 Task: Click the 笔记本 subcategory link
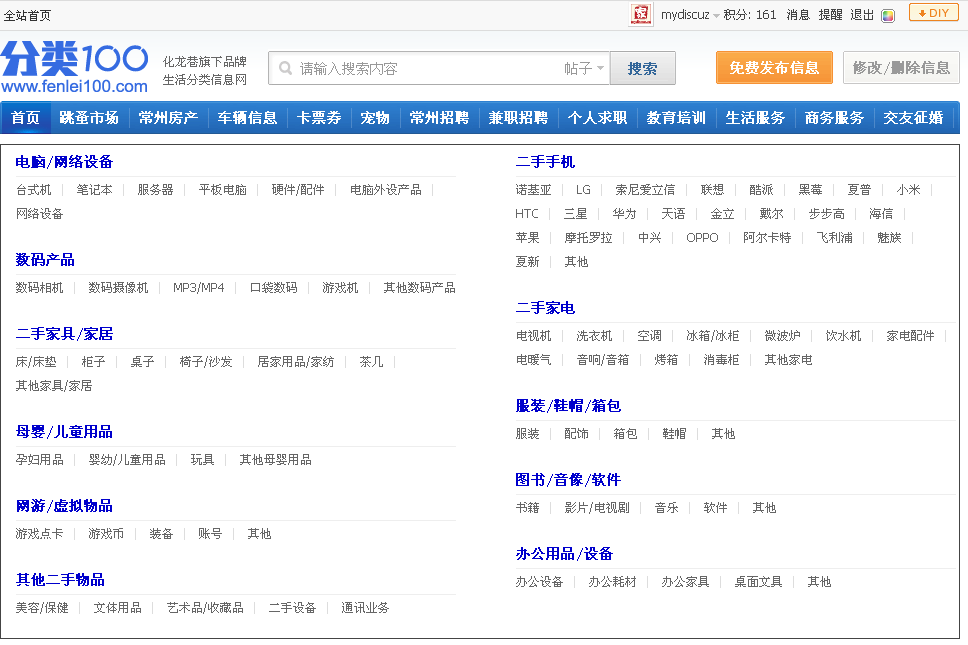[94, 189]
